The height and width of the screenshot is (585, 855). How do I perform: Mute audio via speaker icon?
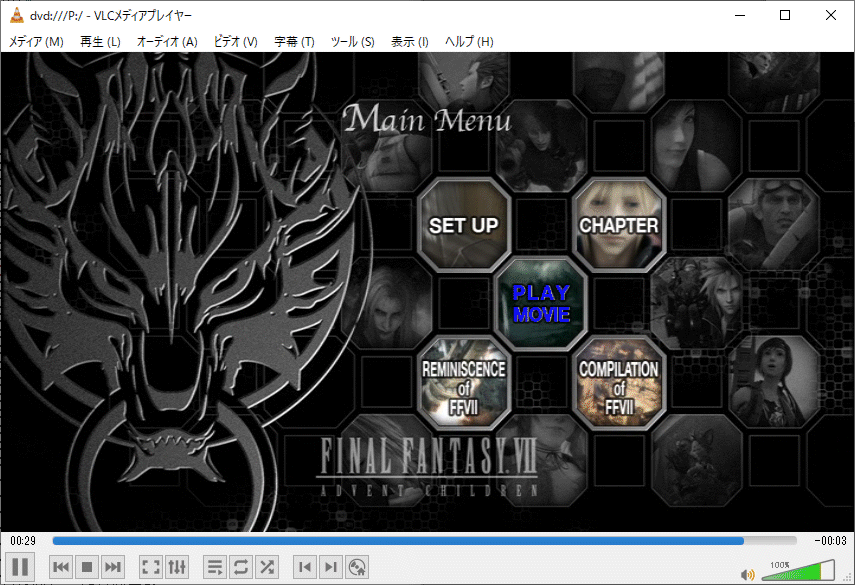[748, 574]
